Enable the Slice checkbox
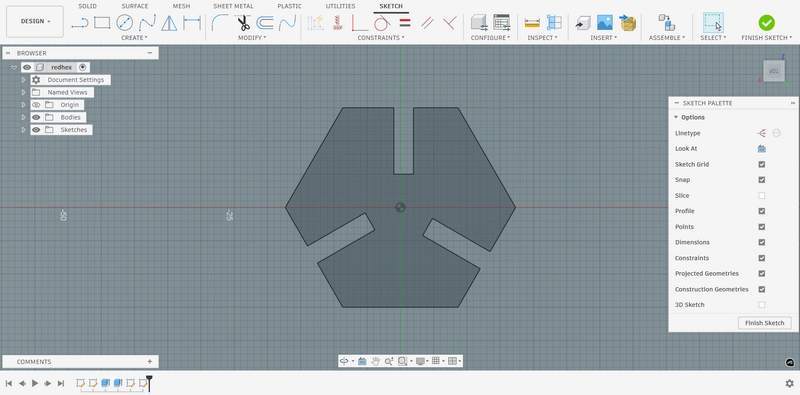 762,195
